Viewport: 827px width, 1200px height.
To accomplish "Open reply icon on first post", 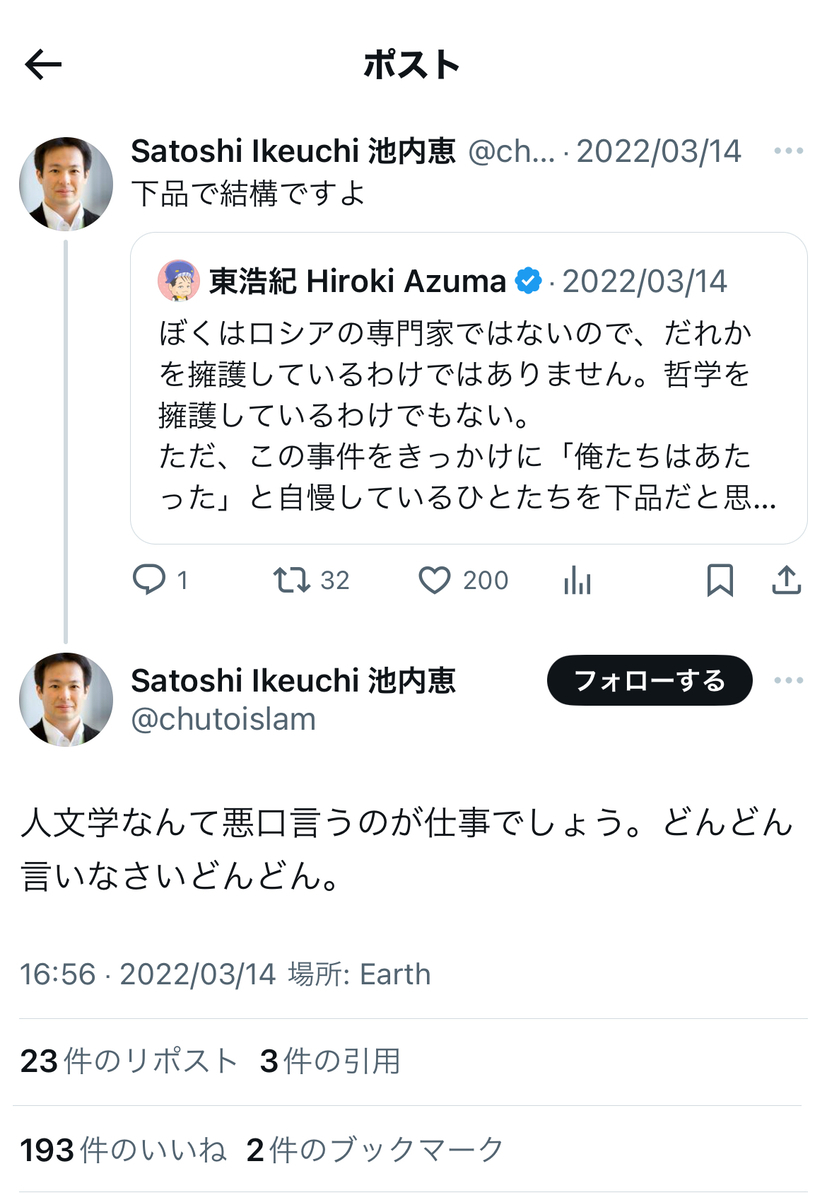I will tap(148, 580).
